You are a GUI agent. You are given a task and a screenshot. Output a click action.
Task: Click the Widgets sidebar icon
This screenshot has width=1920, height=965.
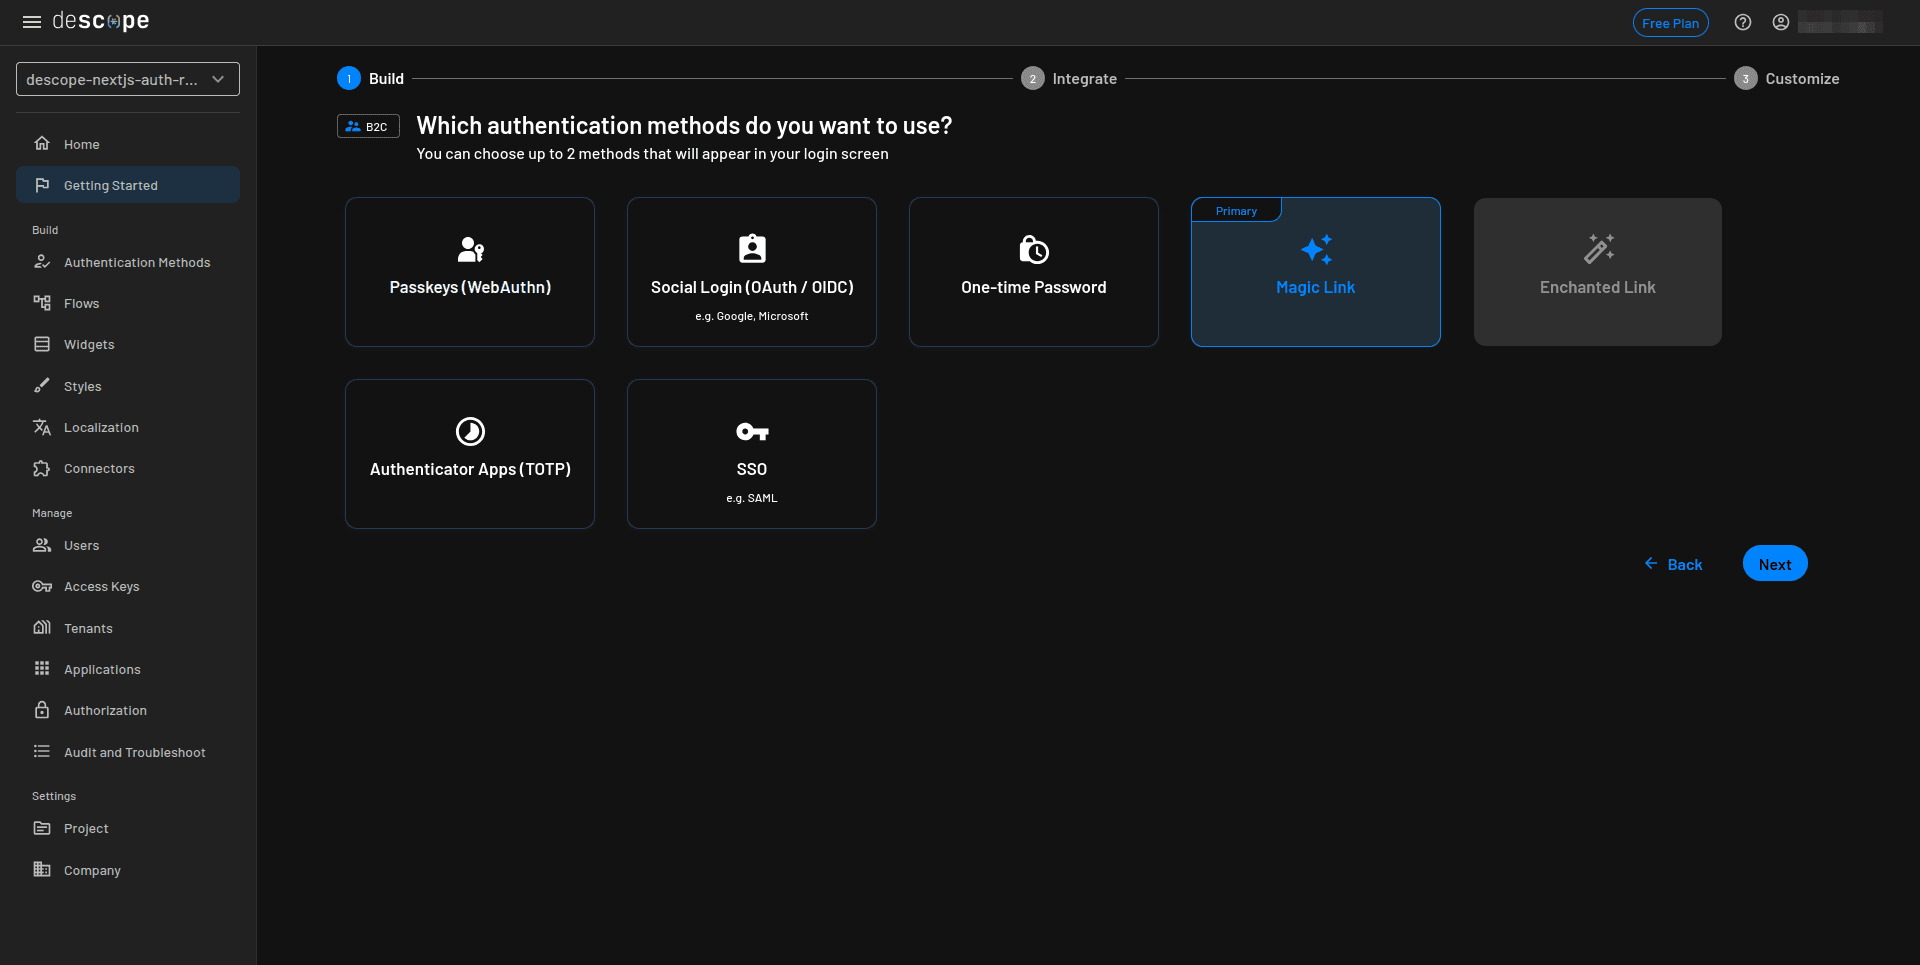(42, 344)
